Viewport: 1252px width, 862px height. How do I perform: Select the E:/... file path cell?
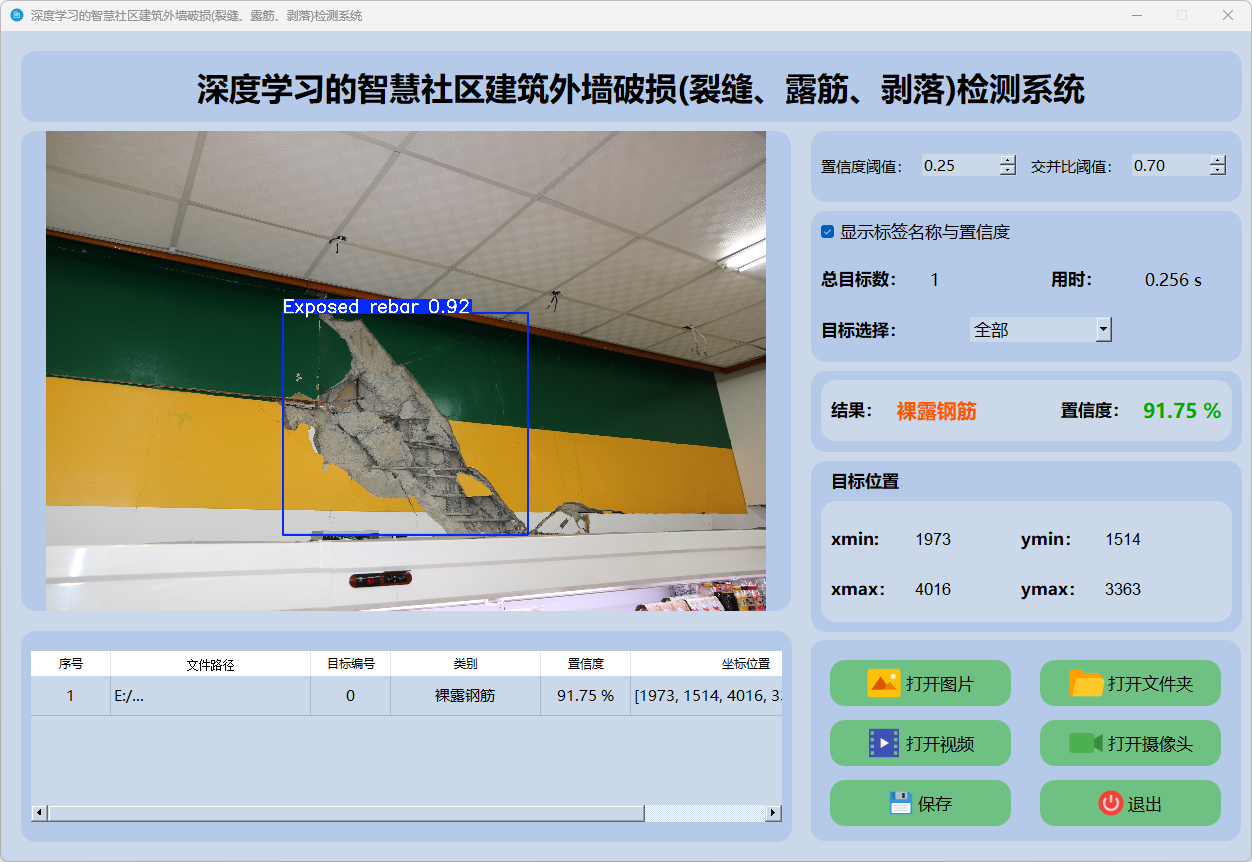point(211,696)
